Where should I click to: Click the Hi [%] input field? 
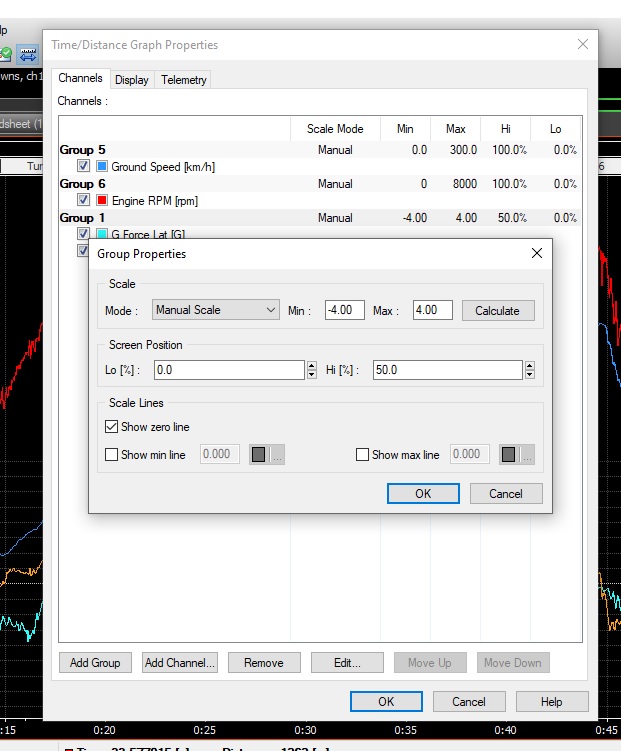point(448,370)
